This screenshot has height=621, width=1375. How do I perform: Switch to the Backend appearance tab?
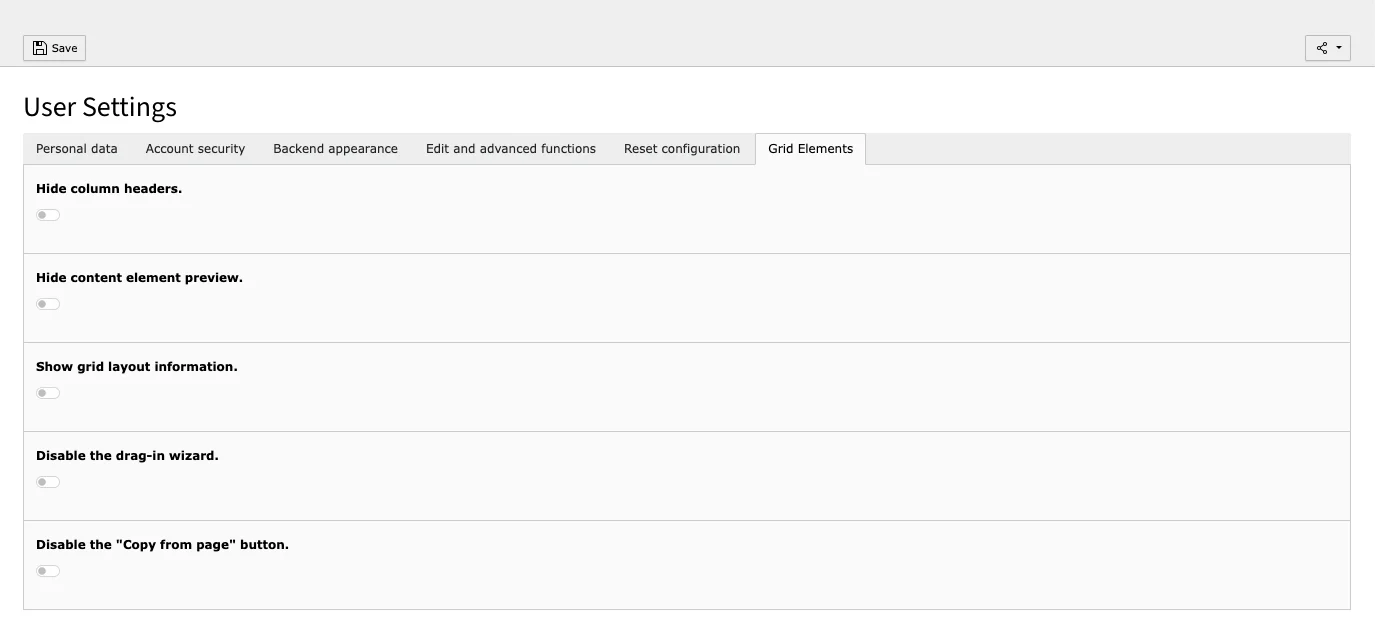(334, 148)
